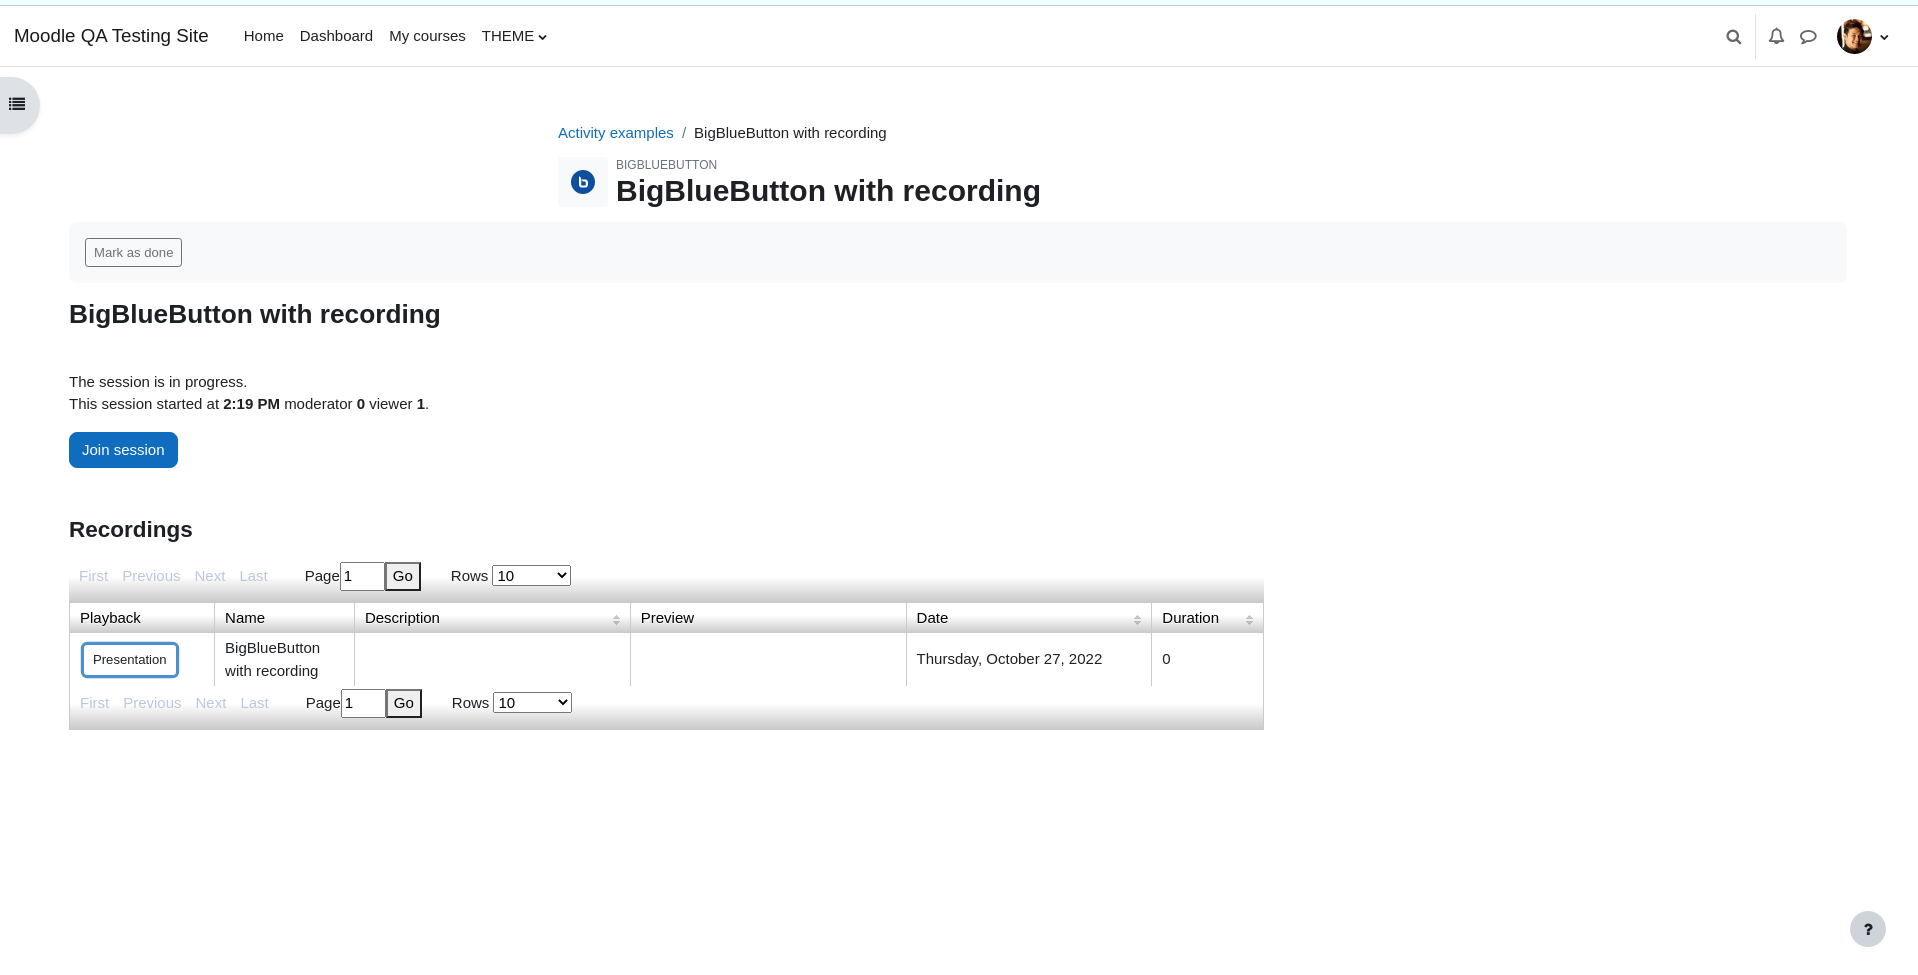Click the Duration column header label
This screenshot has height=975, width=1918.
coord(1190,618)
